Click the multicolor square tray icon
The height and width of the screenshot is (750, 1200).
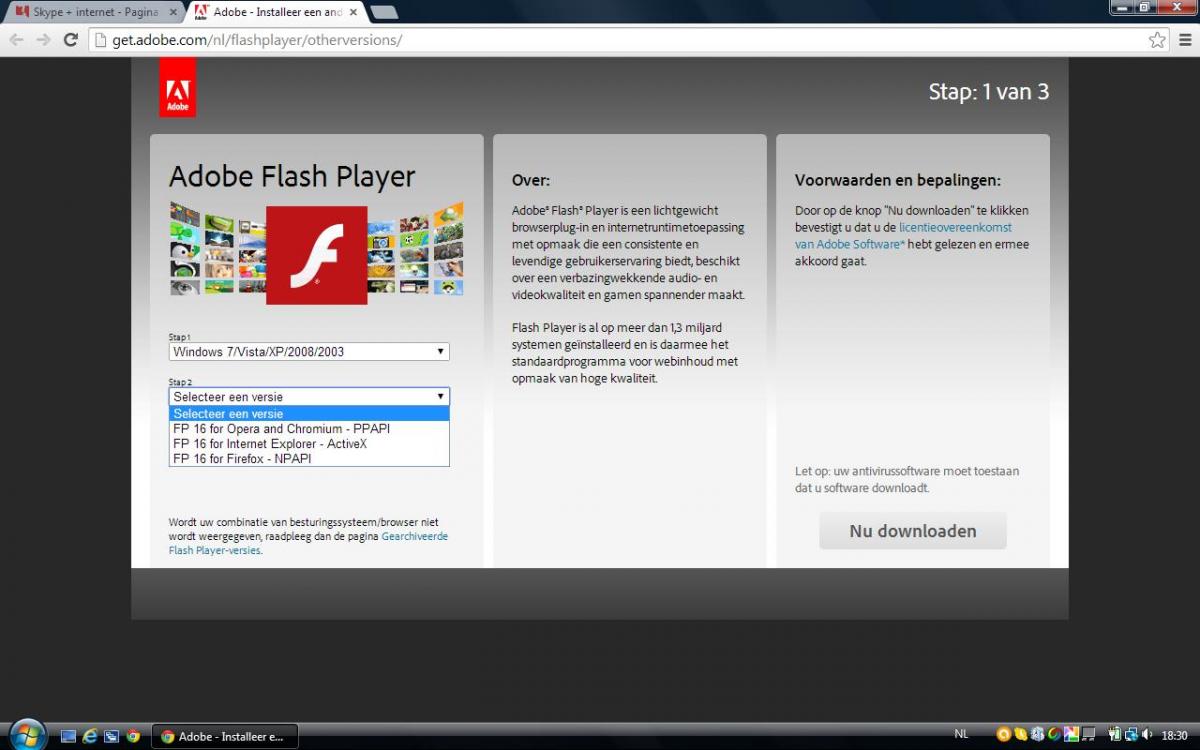[1072, 734]
